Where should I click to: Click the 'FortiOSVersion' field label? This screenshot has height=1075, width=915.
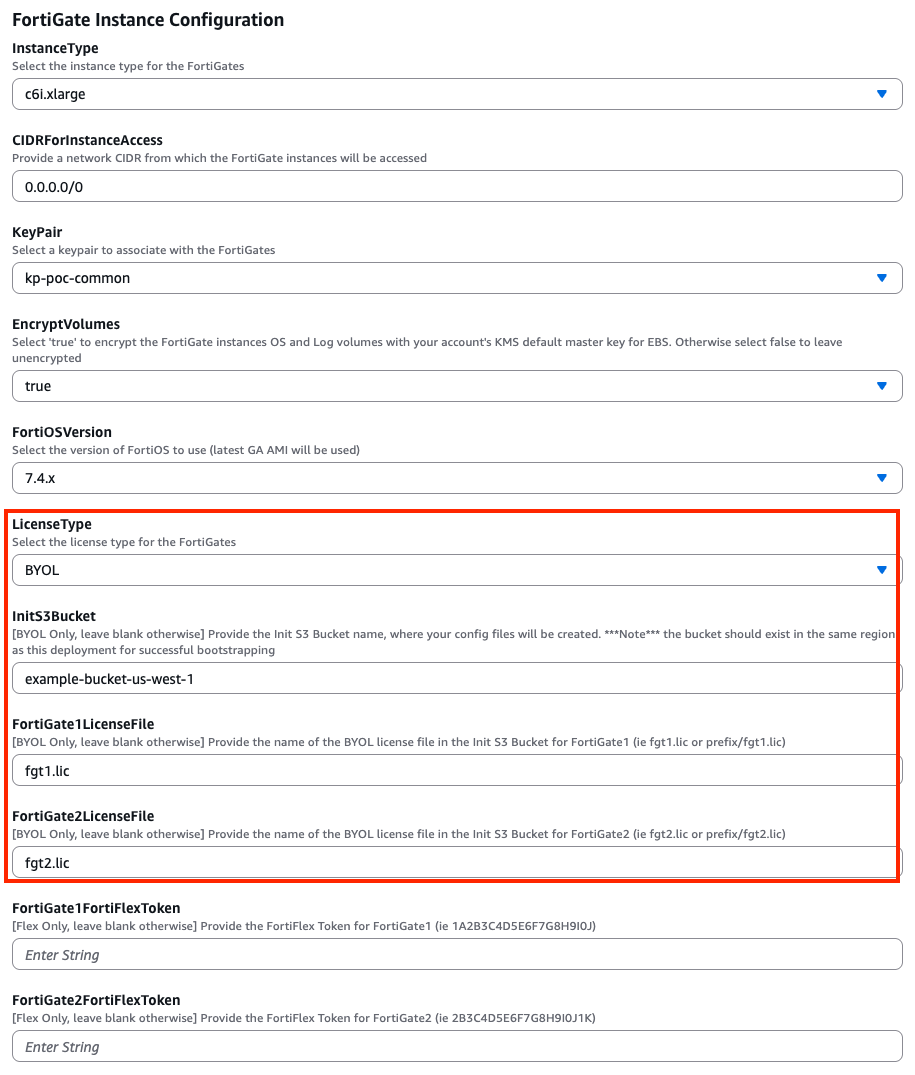click(62, 432)
